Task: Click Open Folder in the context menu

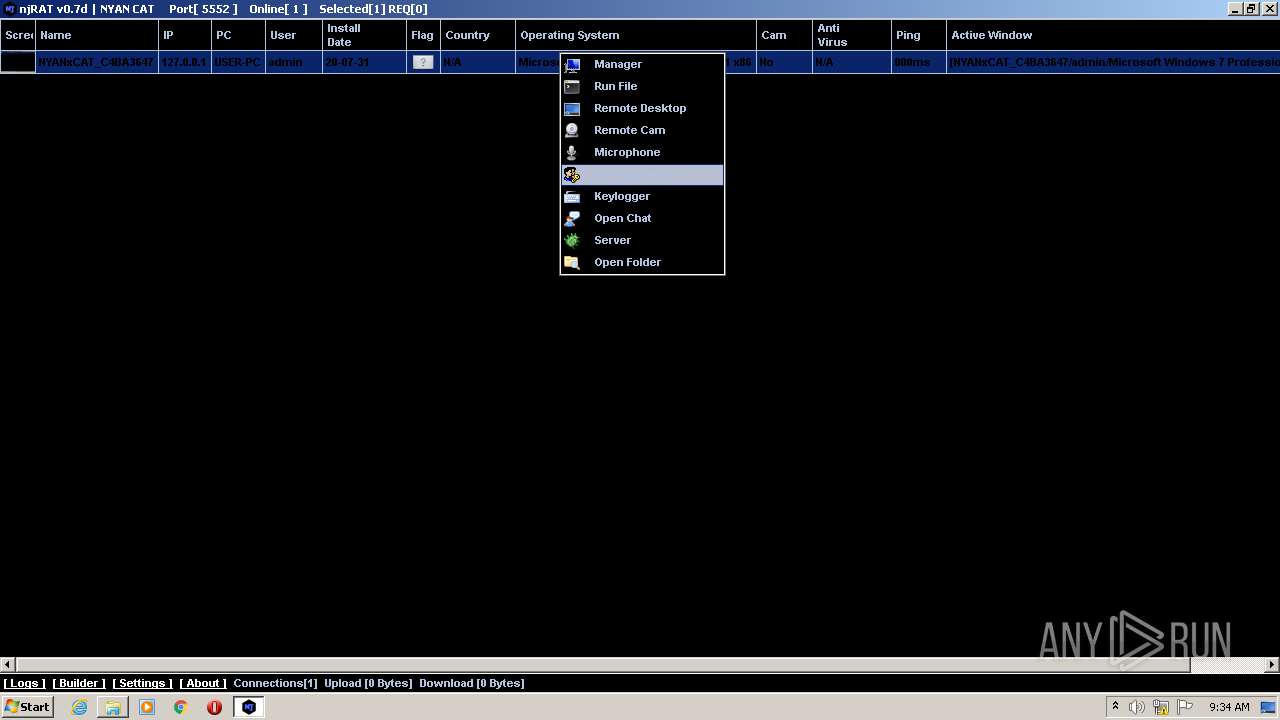Action: [x=642, y=262]
